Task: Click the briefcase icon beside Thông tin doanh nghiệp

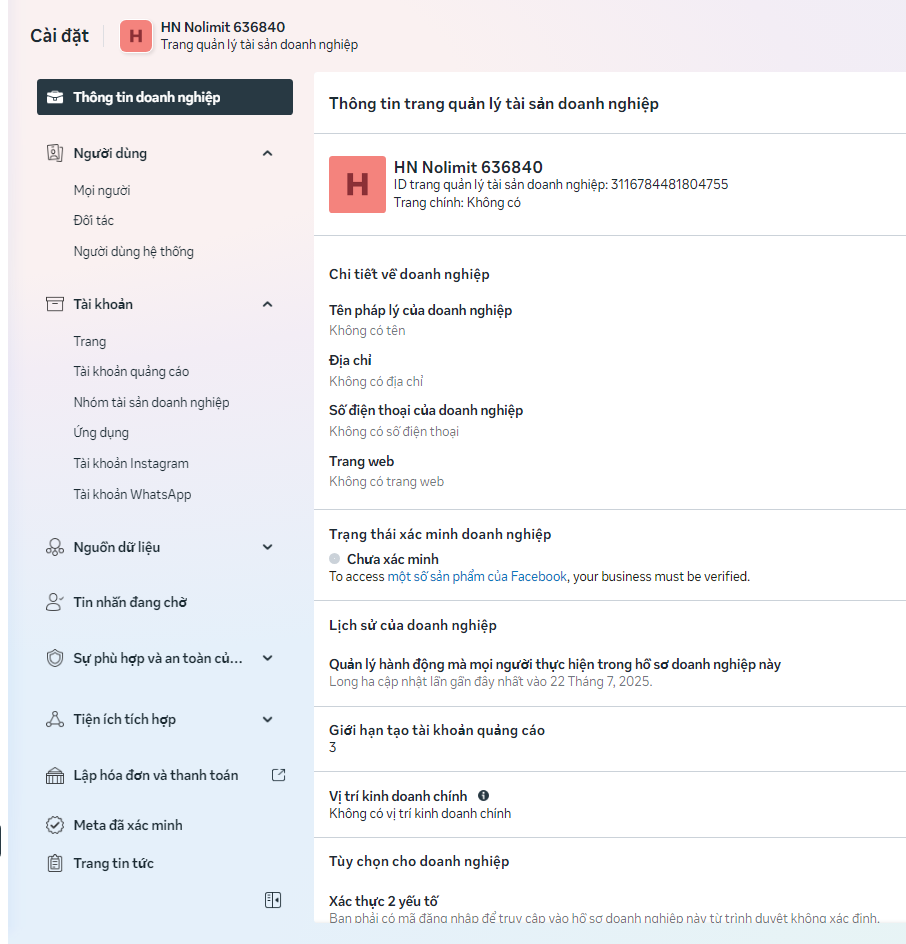Action: pyautogui.click(x=55, y=98)
